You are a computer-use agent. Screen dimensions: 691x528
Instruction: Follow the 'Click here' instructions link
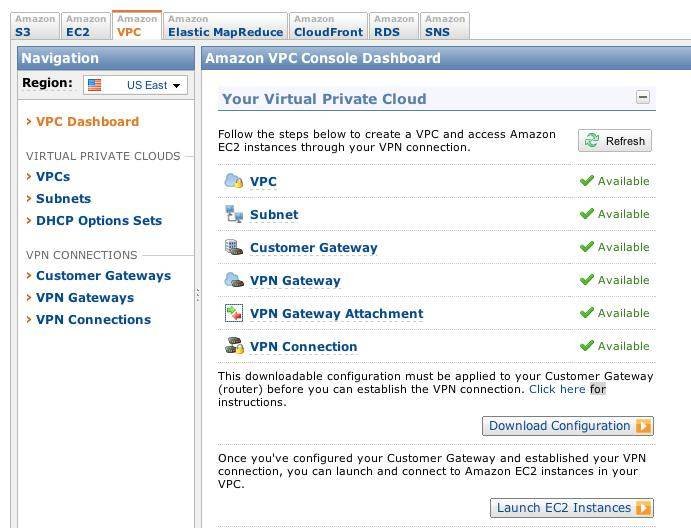(x=557, y=389)
